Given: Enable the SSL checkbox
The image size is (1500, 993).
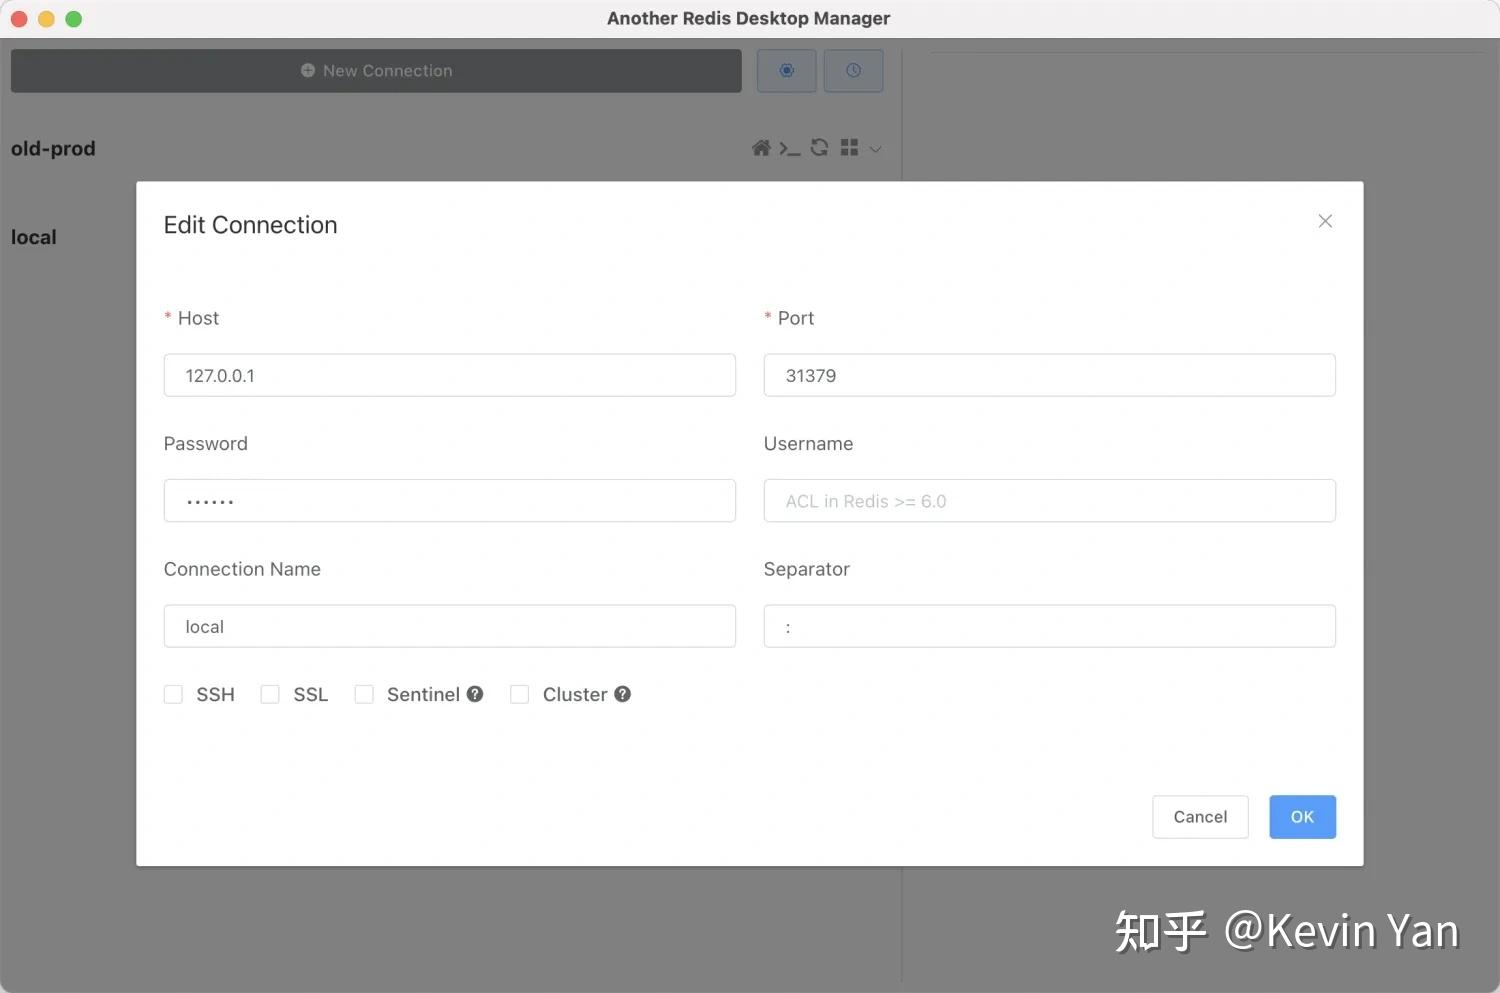Looking at the screenshot, I should point(269,693).
